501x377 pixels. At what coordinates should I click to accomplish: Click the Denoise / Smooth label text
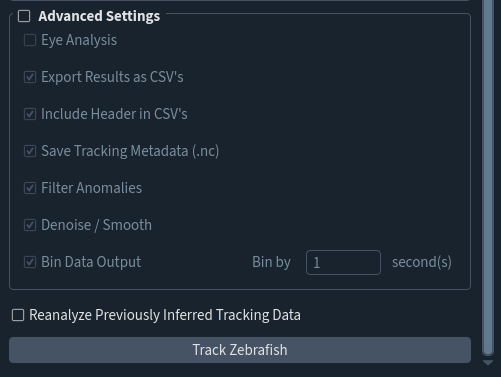point(96,225)
